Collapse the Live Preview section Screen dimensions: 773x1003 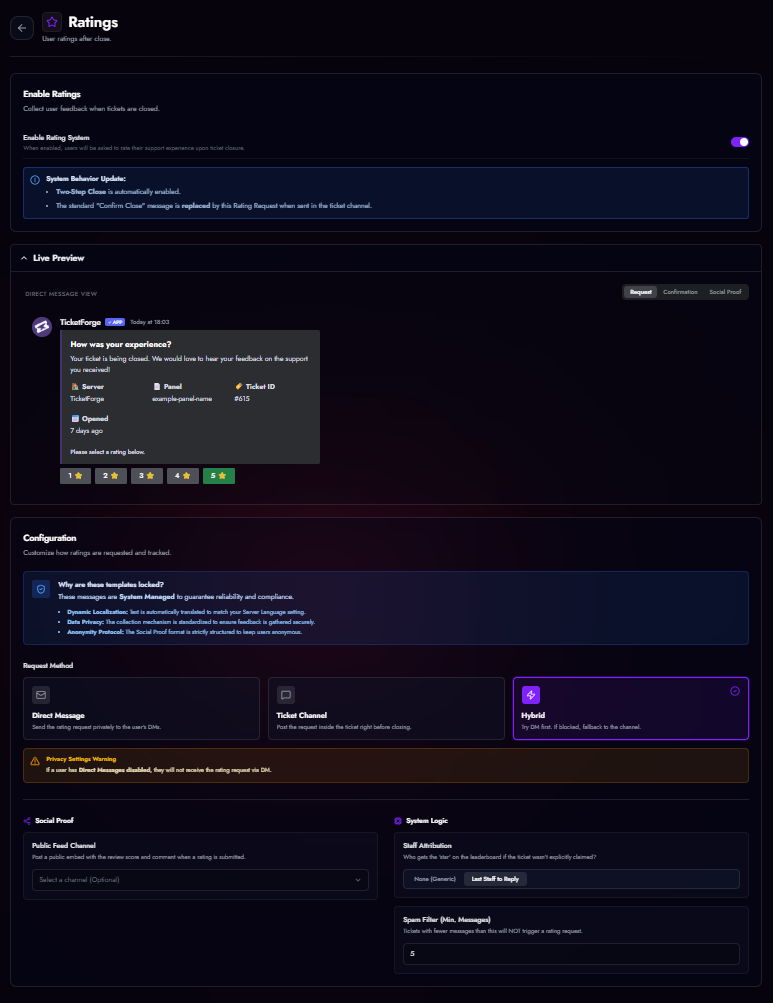tap(24, 258)
